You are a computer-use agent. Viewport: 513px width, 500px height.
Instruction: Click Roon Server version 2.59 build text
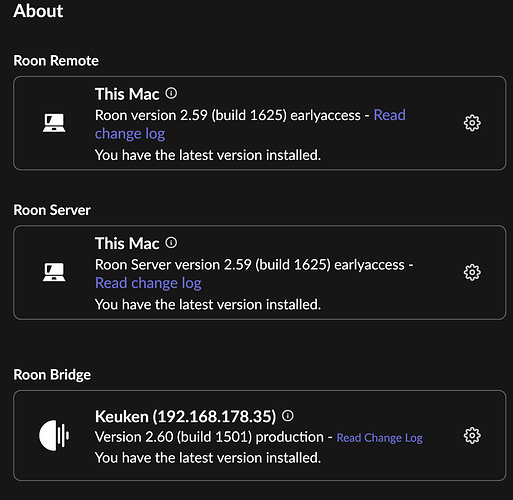coord(254,265)
